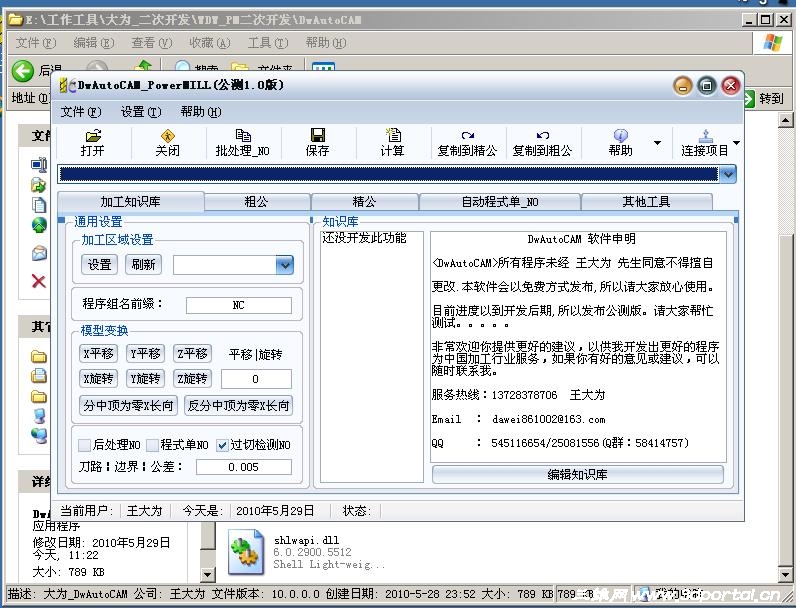This screenshot has height=608, width=796.
Task: Click the Y平移 button
Action: point(145,353)
